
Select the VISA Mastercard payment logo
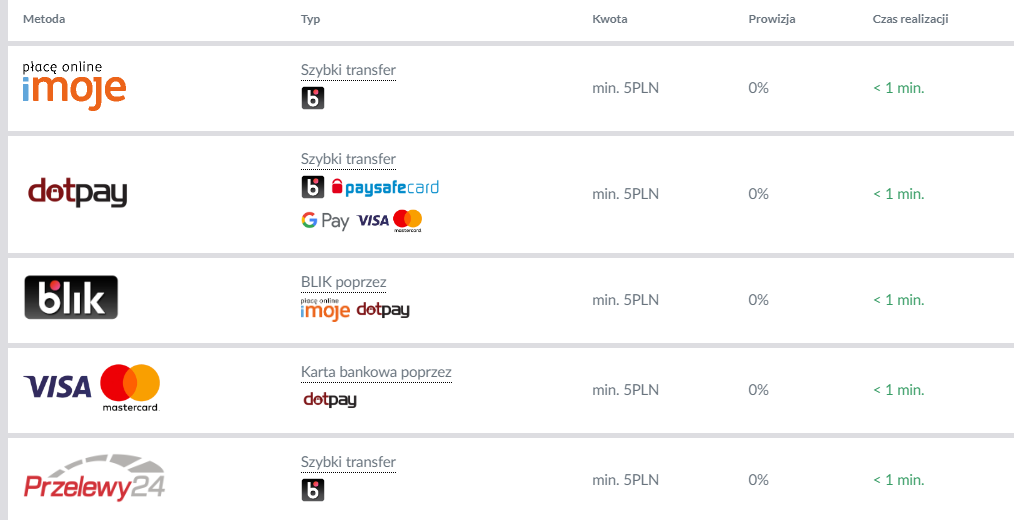coord(92,388)
